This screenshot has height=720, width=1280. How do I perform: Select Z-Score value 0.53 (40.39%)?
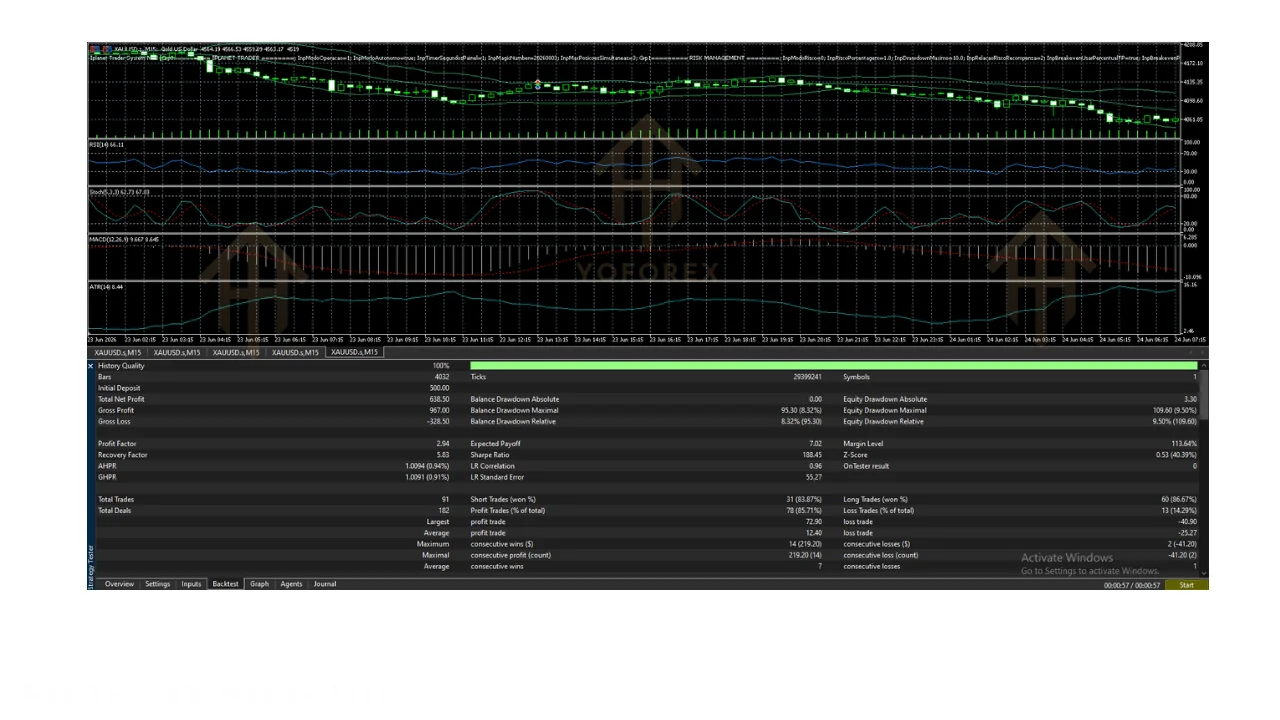click(1176, 455)
